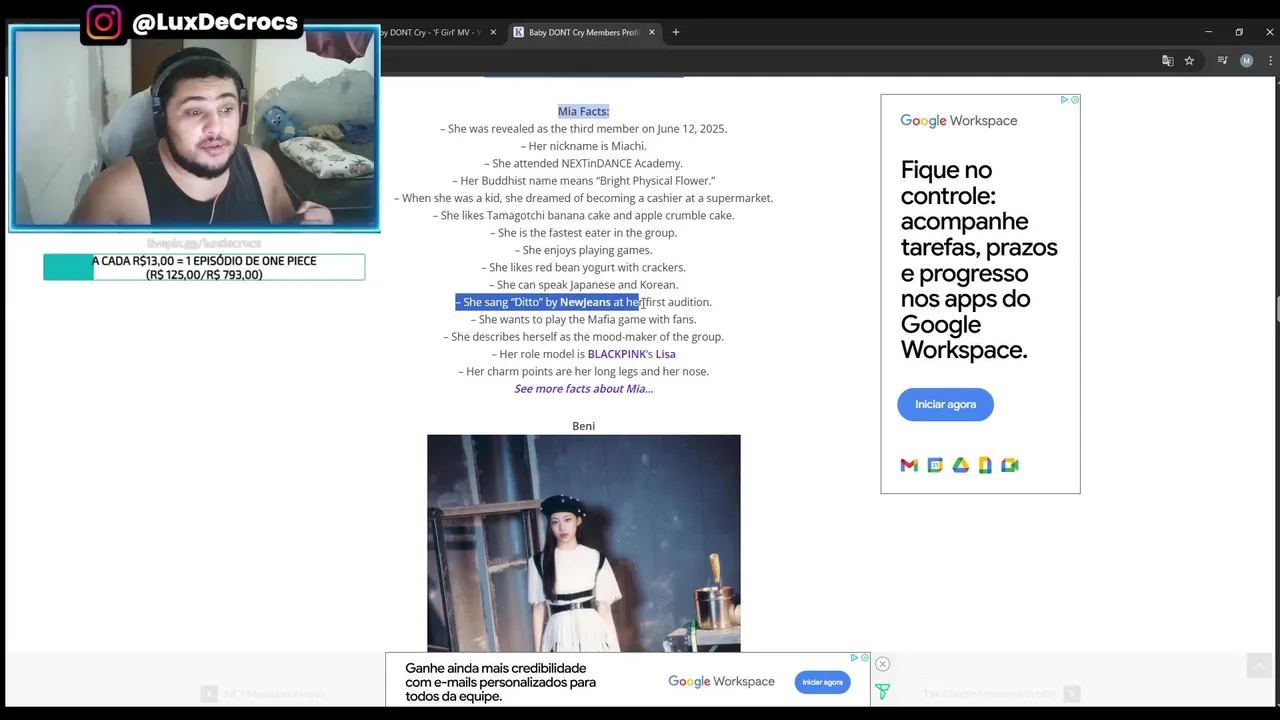This screenshot has width=1280, height=720.
Task: Click the Beni member photo
Action: pyautogui.click(x=584, y=543)
